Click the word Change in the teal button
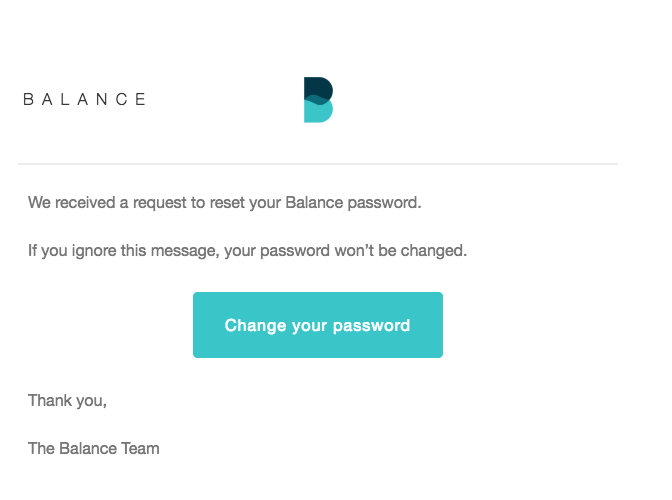672x500 pixels. coord(255,326)
